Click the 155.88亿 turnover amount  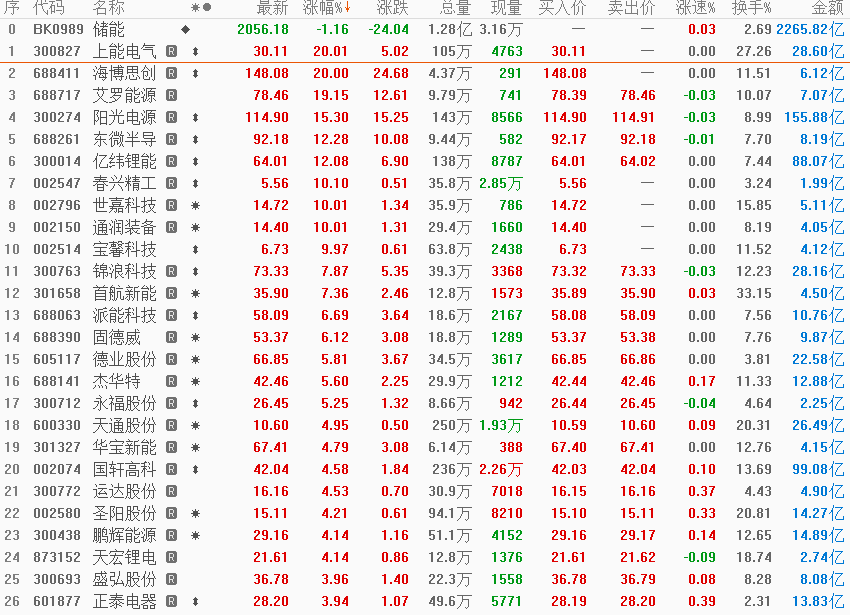click(x=814, y=117)
